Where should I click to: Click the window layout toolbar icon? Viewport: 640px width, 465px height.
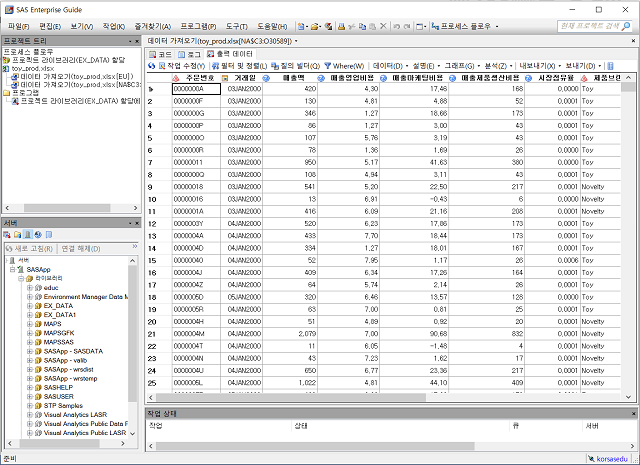[x=419, y=27]
